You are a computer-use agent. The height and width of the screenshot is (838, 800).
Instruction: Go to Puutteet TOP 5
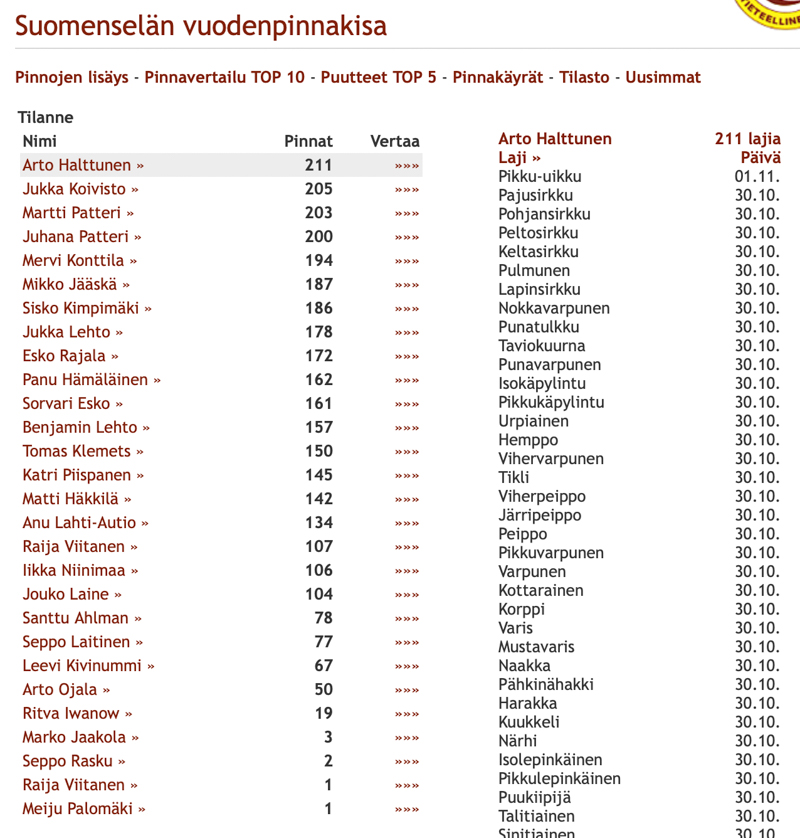point(378,77)
